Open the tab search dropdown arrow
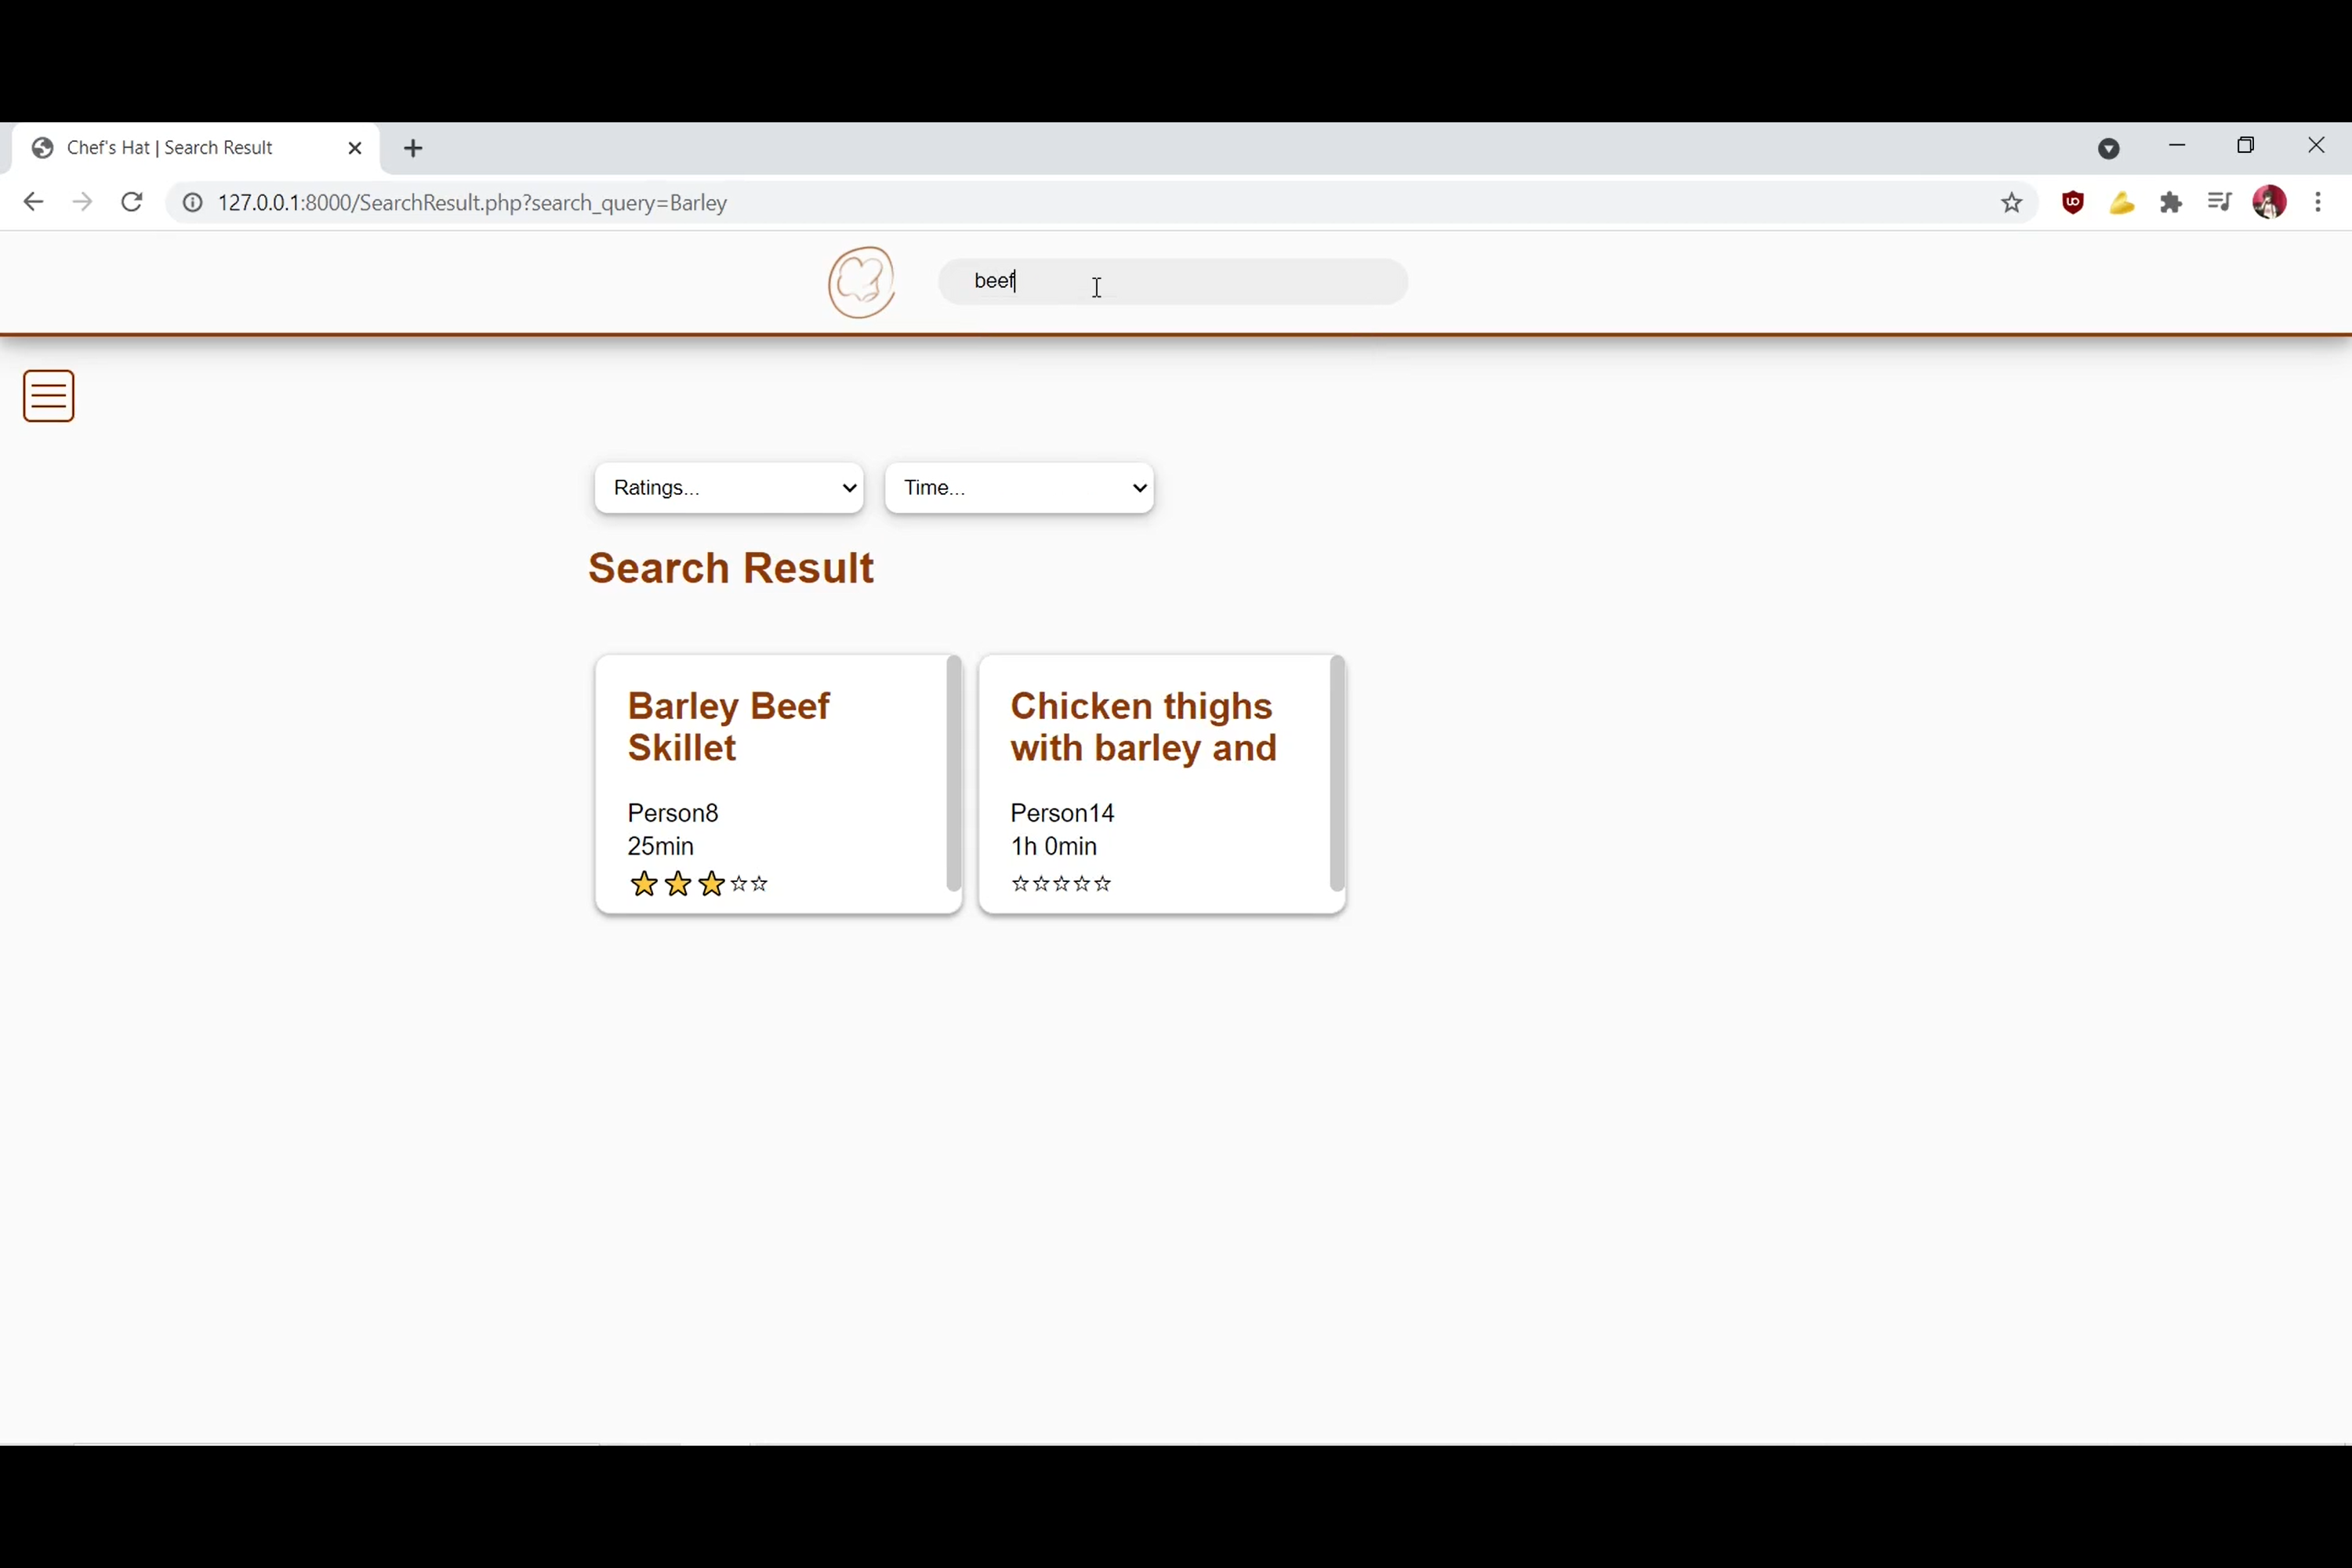Screen dimensions: 2352x1568 pos(2108,149)
